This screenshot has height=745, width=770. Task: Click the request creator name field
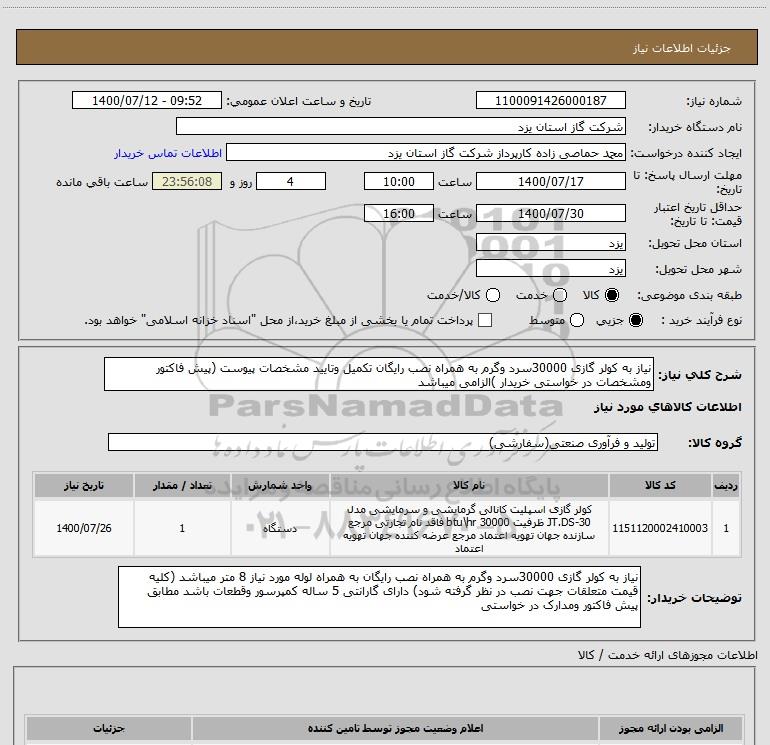[x=425, y=152]
